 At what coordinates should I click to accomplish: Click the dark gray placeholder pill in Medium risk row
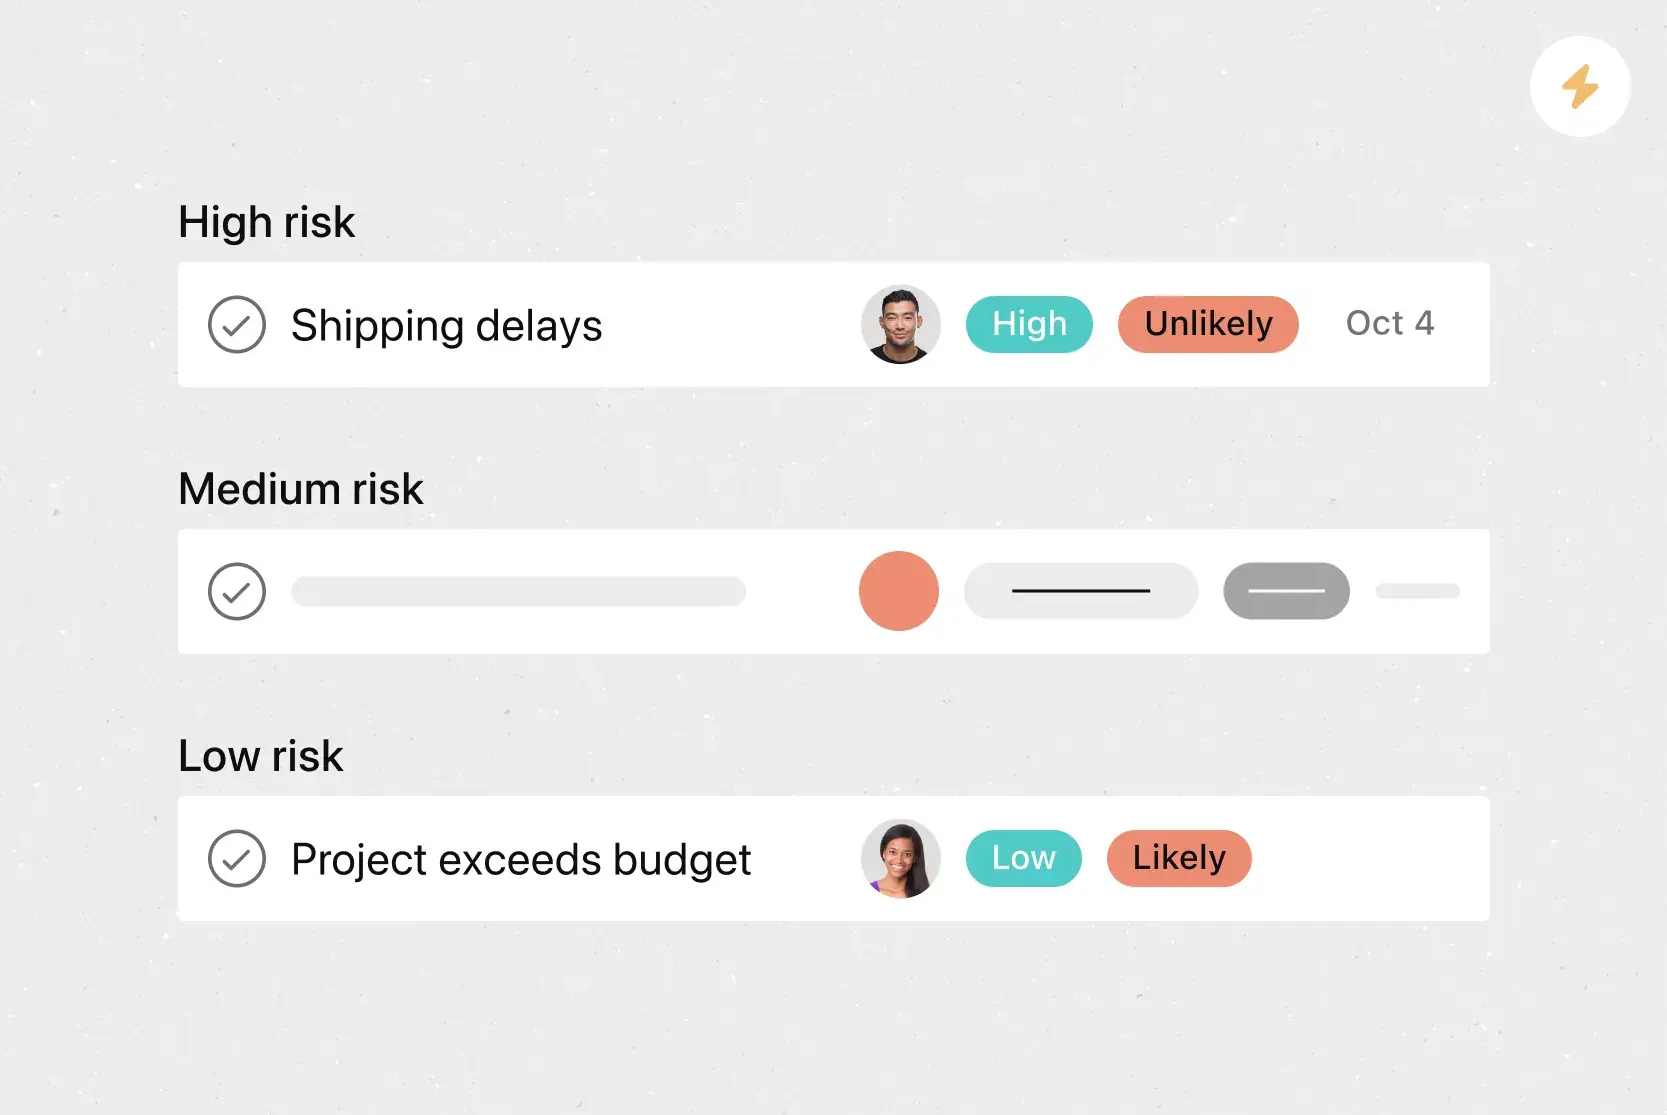tap(1286, 591)
